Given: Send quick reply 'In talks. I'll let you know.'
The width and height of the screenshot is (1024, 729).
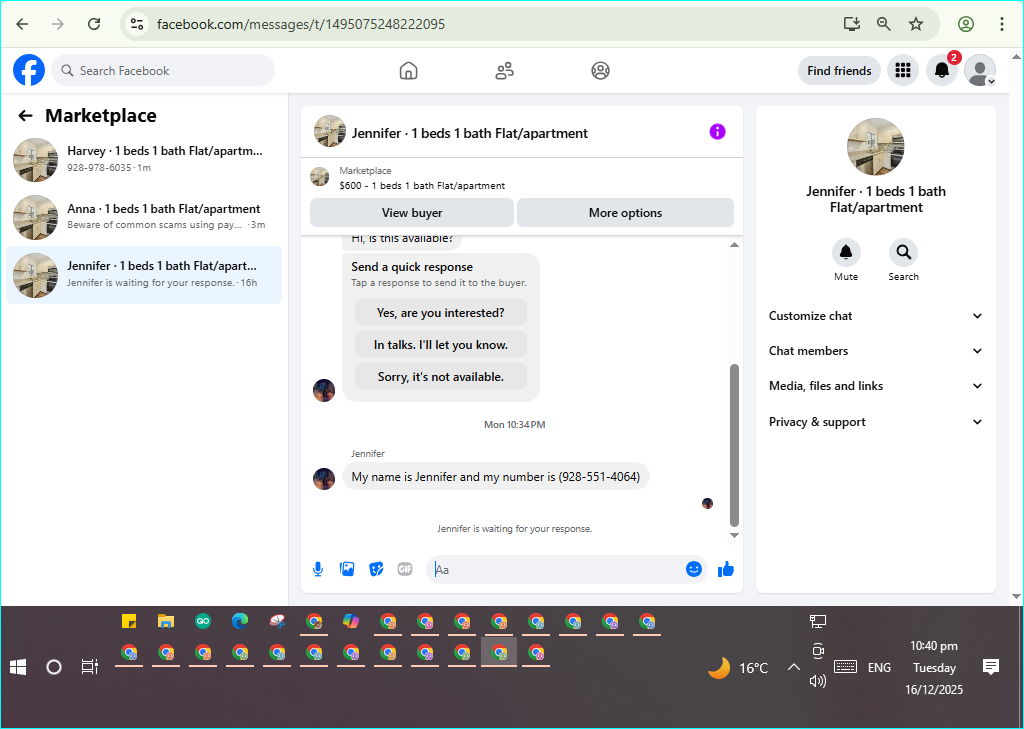Looking at the screenshot, I should click(x=441, y=345).
